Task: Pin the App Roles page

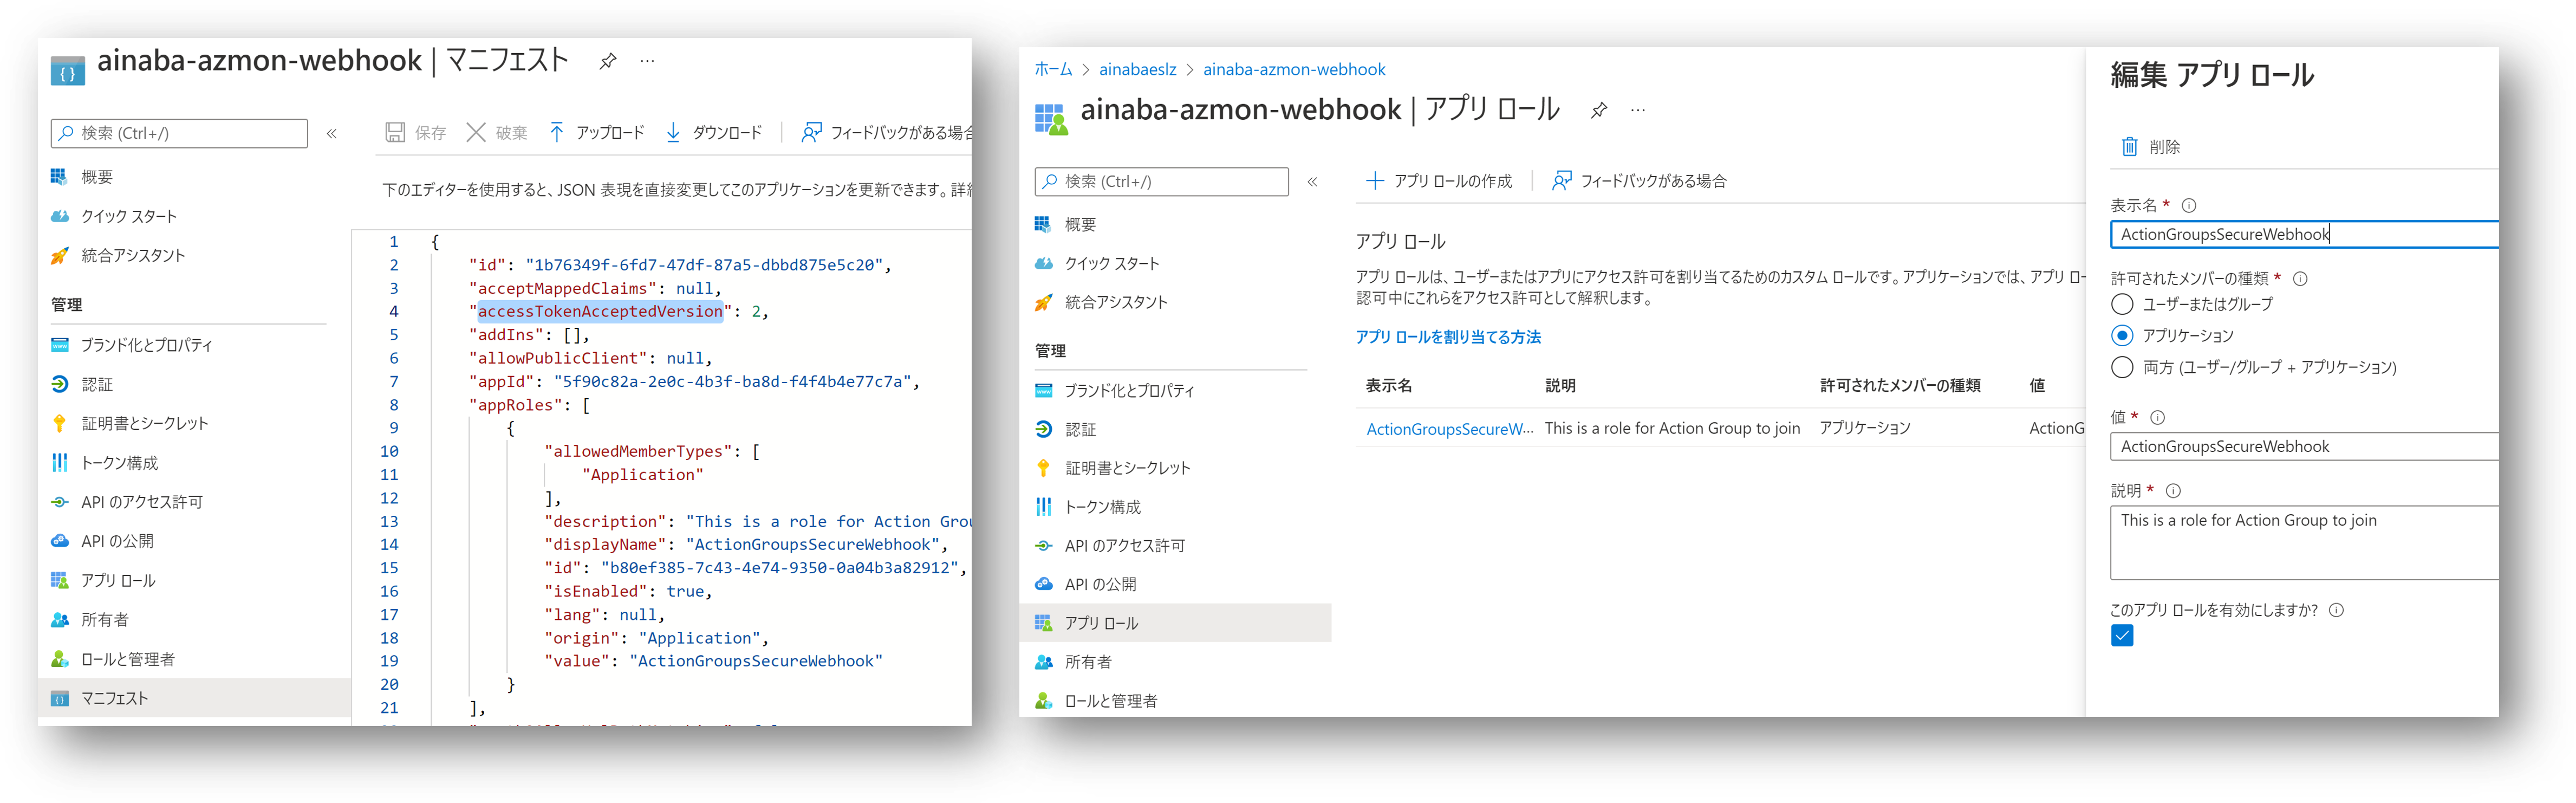Action: (1598, 110)
